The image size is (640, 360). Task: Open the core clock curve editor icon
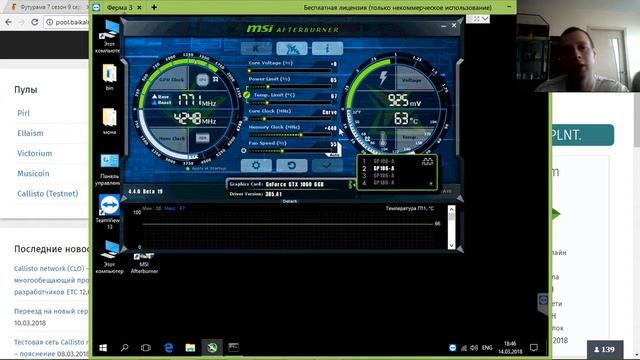tap(245, 119)
